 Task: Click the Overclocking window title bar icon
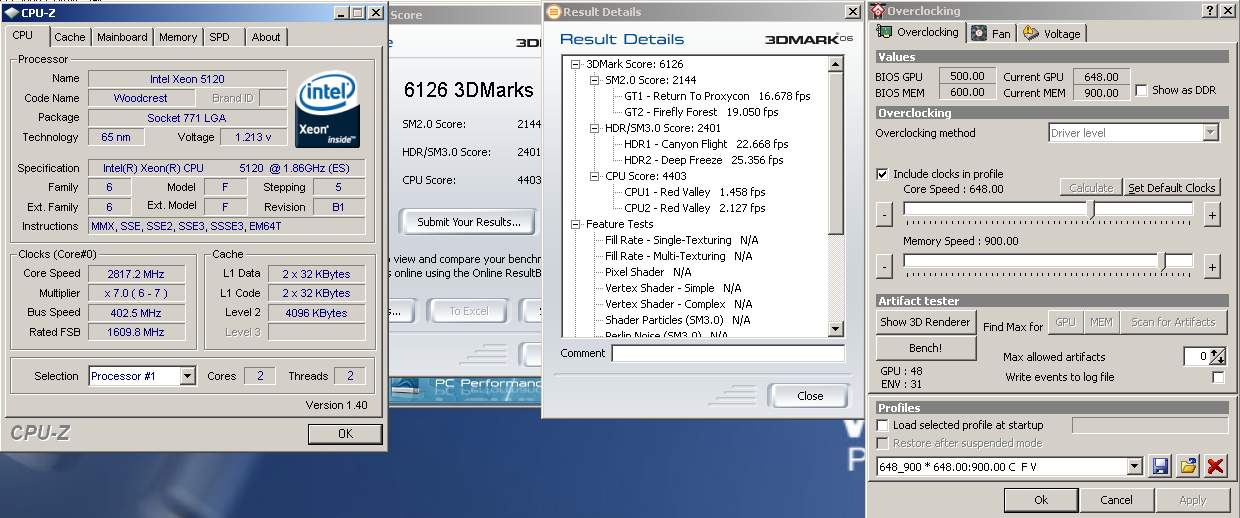click(x=878, y=11)
